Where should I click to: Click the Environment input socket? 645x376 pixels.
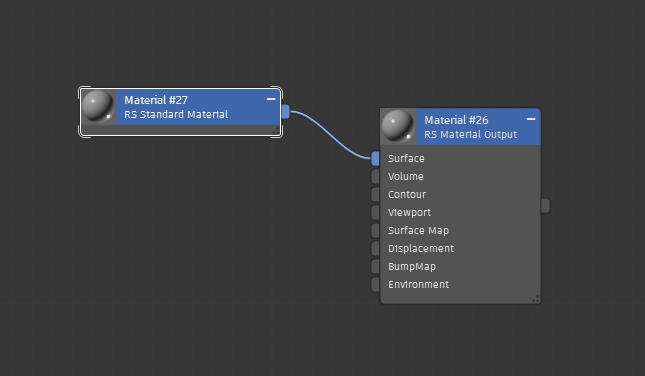(x=375, y=285)
